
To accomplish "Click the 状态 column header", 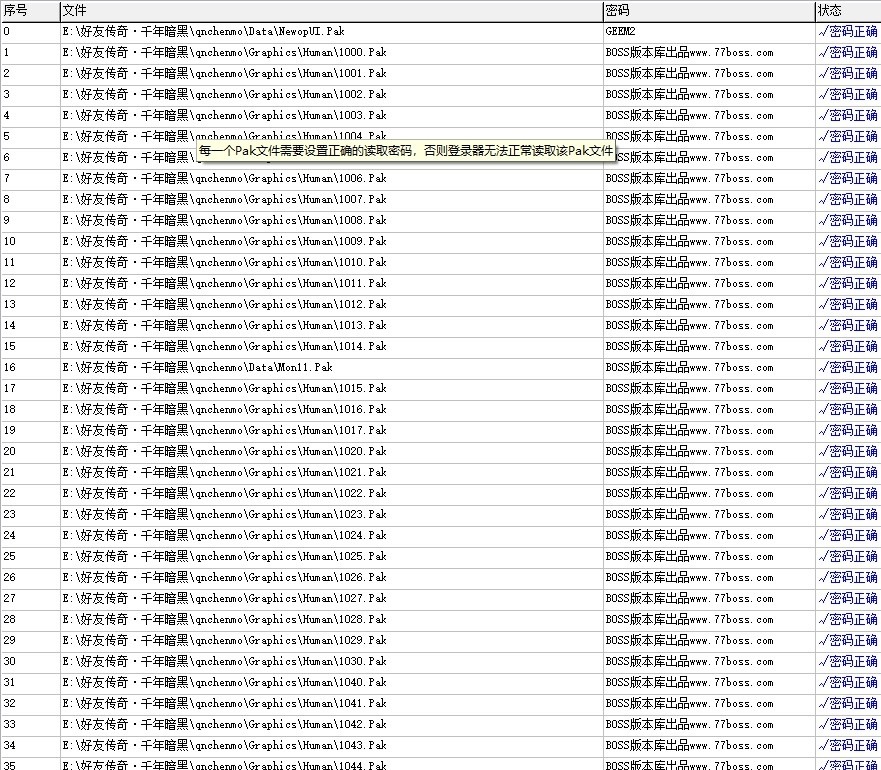I will pos(848,11).
